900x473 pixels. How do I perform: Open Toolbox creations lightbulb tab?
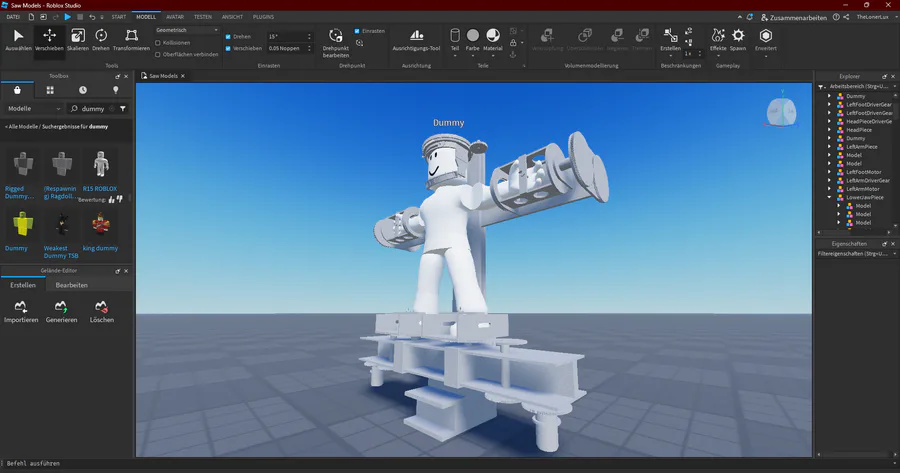115,90
